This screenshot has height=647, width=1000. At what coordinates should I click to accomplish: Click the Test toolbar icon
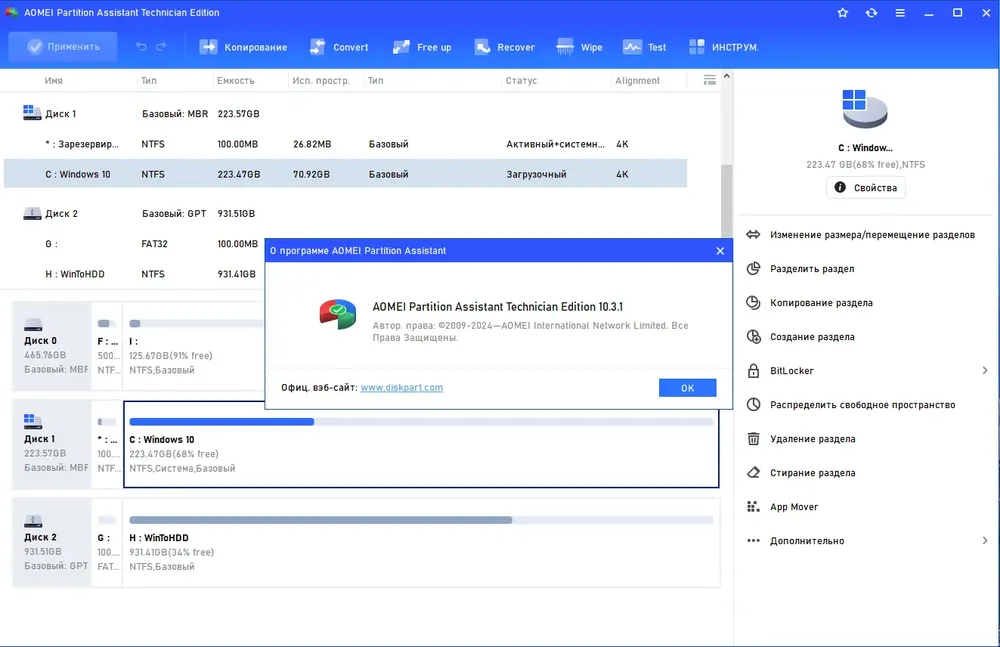click(632, 47)
